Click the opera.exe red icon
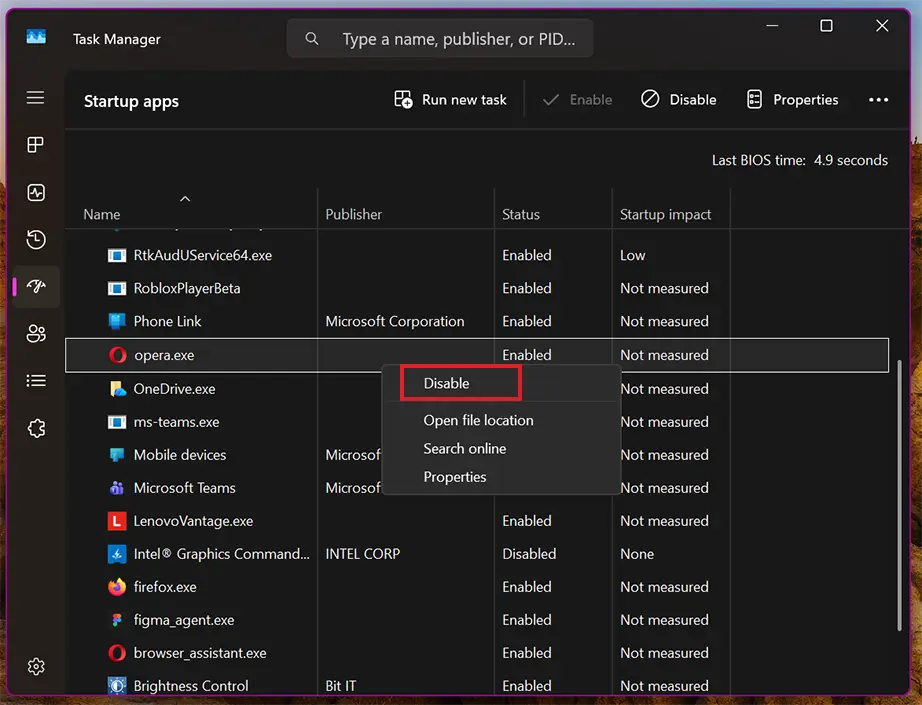Viewport: 922px width, 705px height. [x=118, y=355]
